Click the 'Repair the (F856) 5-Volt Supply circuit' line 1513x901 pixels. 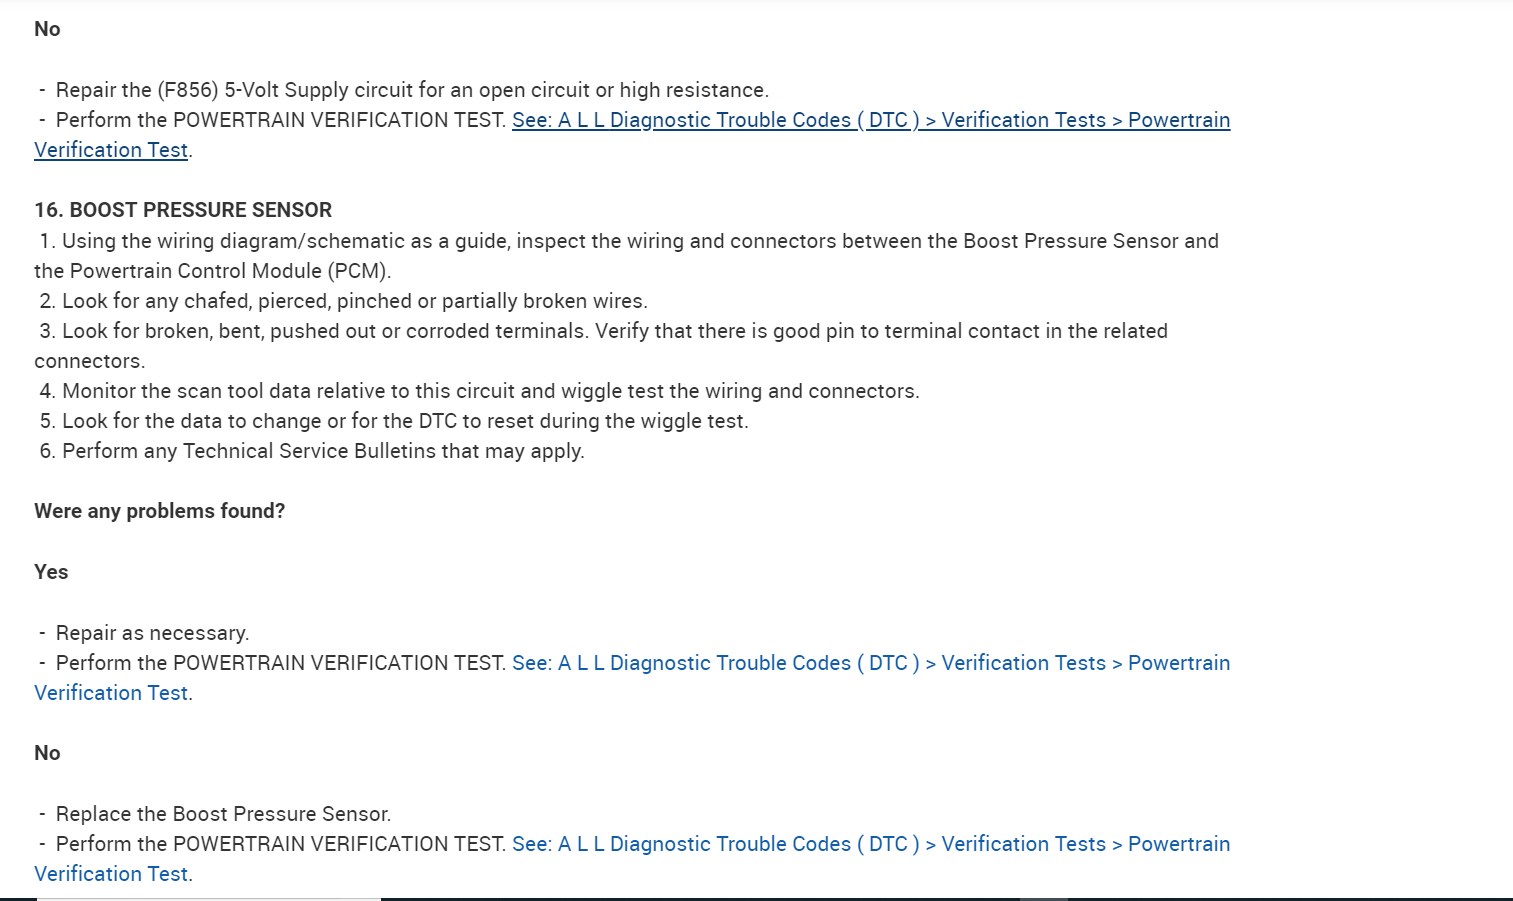pyautogui.click(x=412, y=90)
